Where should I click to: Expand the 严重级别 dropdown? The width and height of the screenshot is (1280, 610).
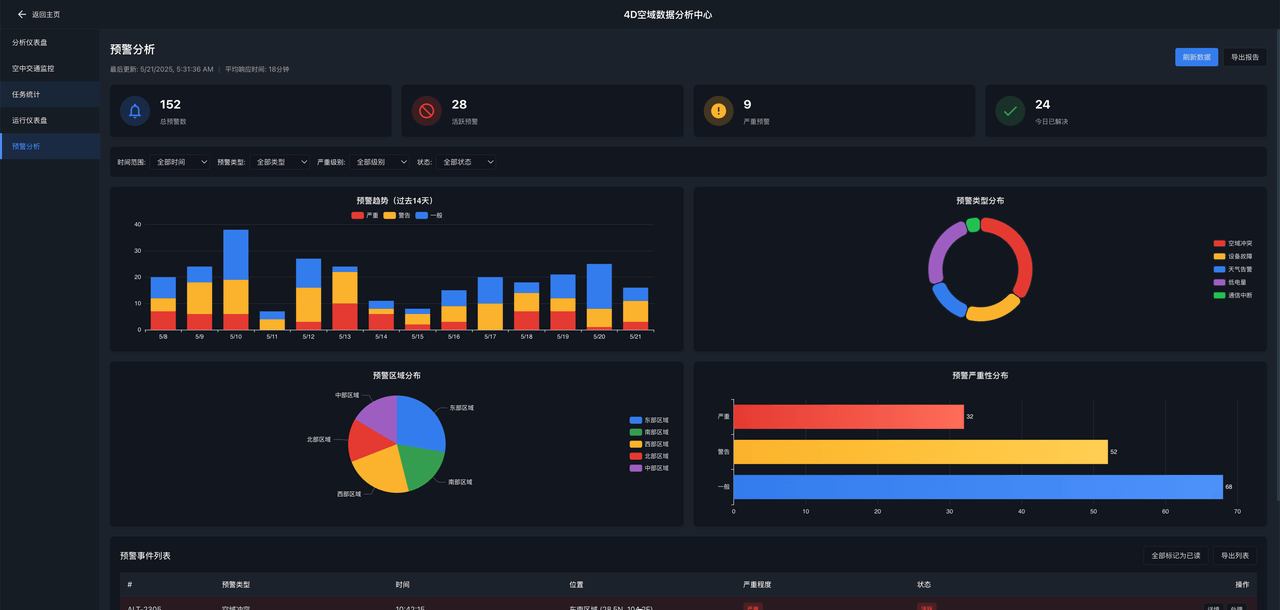[x=381, y=162]
